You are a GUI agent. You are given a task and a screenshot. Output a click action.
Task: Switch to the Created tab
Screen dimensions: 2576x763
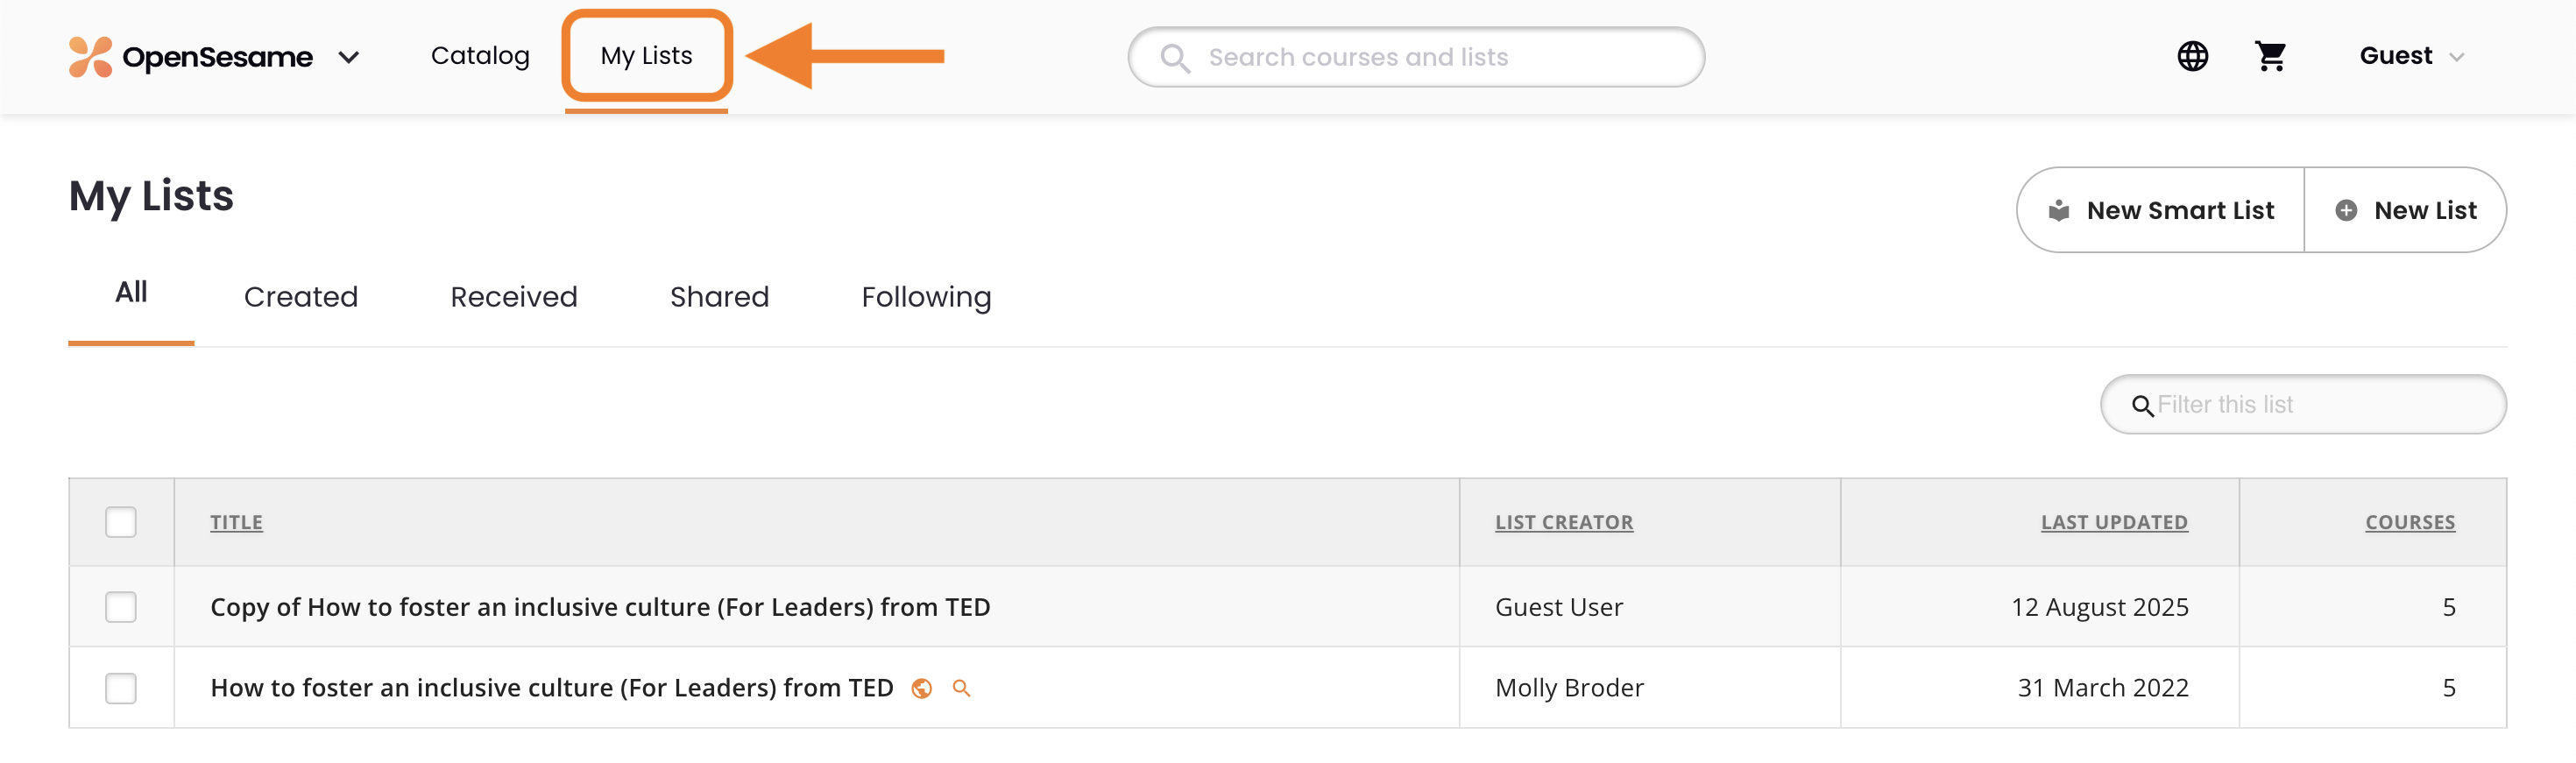pyautogui.click(x=301, y=297)
